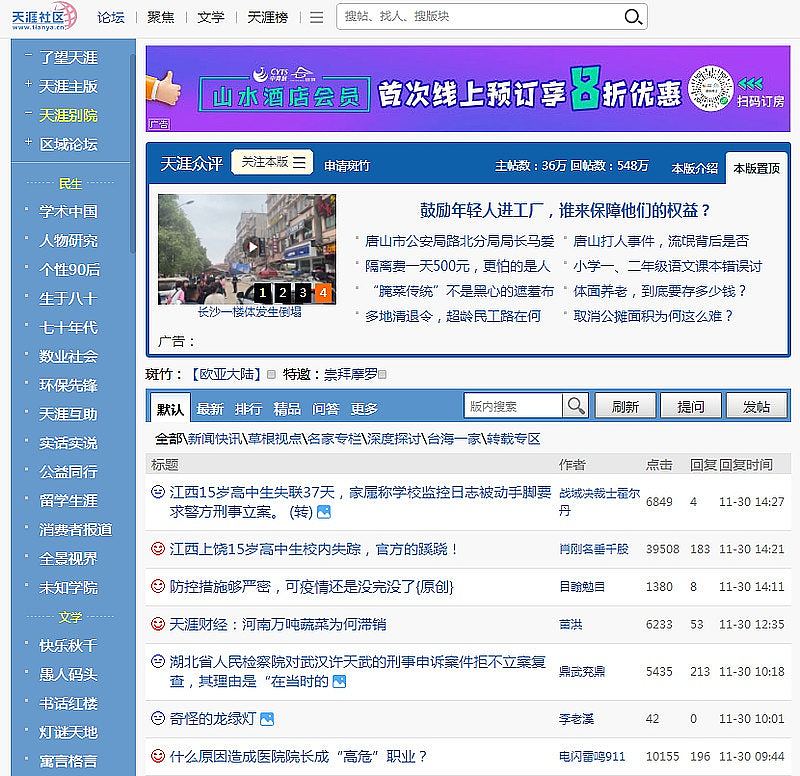
Task: Open the hamburger menu icon in top navigation
Action: [316, 17]
